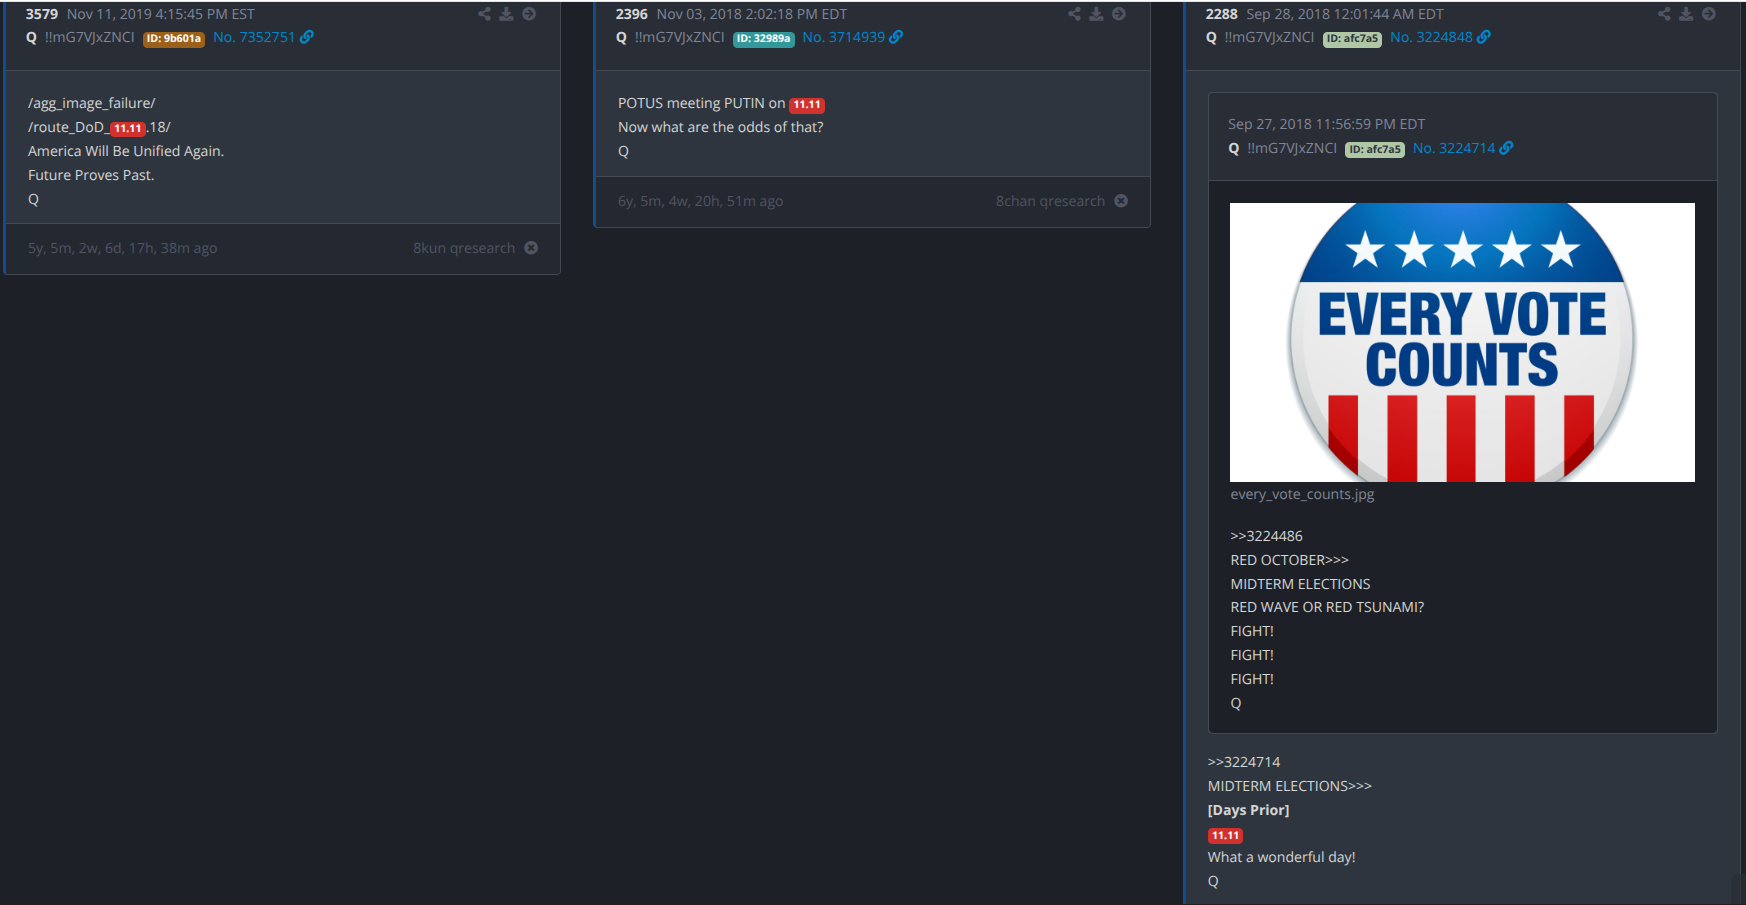Click text 'RED OCTOBER>>>'
The height and width of the screenshot is (905, 1746).
(x=1290, y=560)
